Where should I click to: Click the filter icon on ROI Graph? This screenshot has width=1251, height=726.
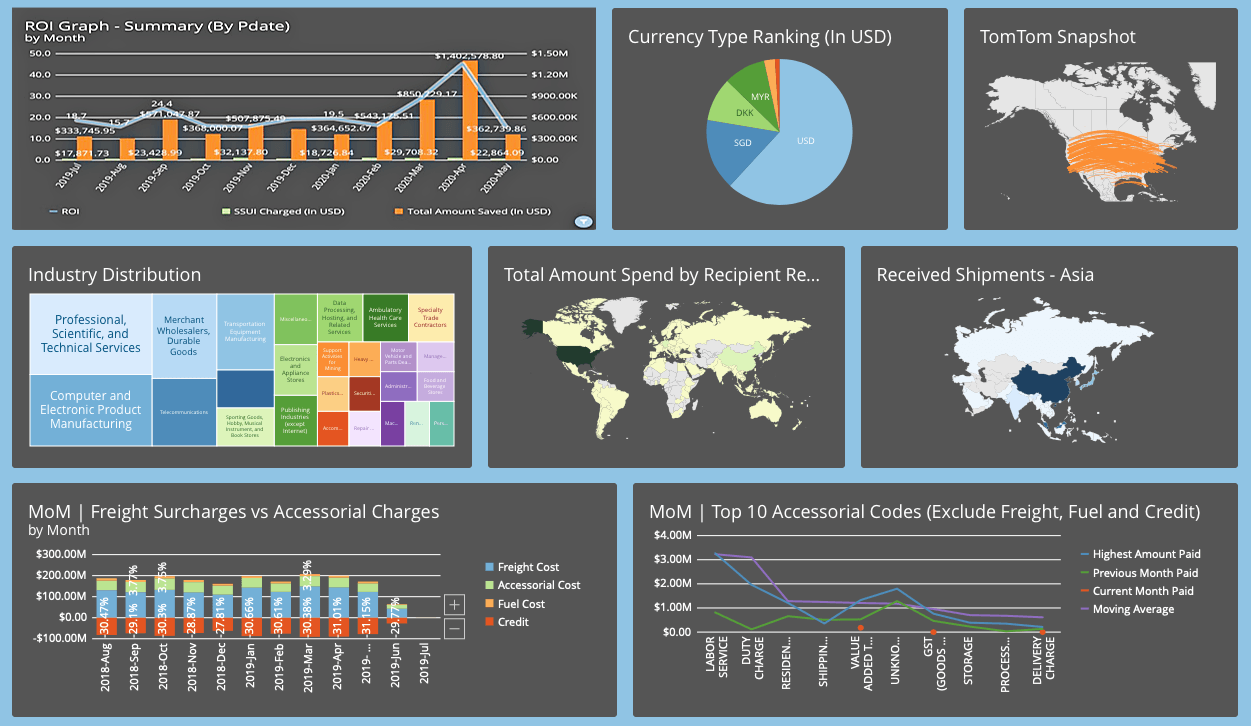584,221
